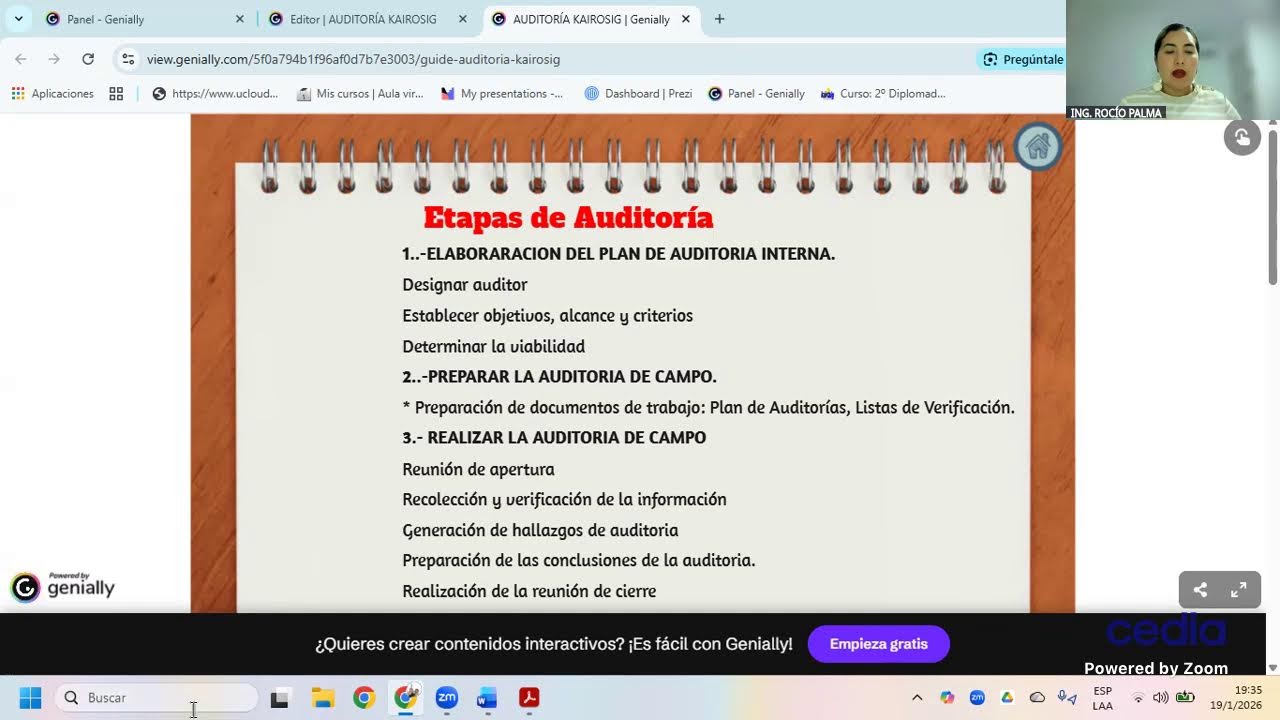Click the line Determinar la viabilidad

pos(493,347)
